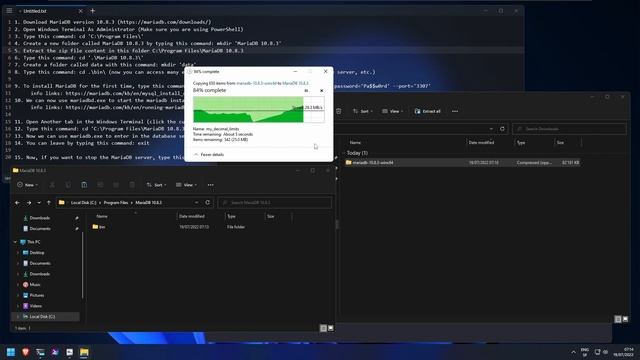Click the Cut icon in MariaDB window toolbar
The width and height of the screenshot is (640, 360).
pyautogui.click(x=52, y=185)
